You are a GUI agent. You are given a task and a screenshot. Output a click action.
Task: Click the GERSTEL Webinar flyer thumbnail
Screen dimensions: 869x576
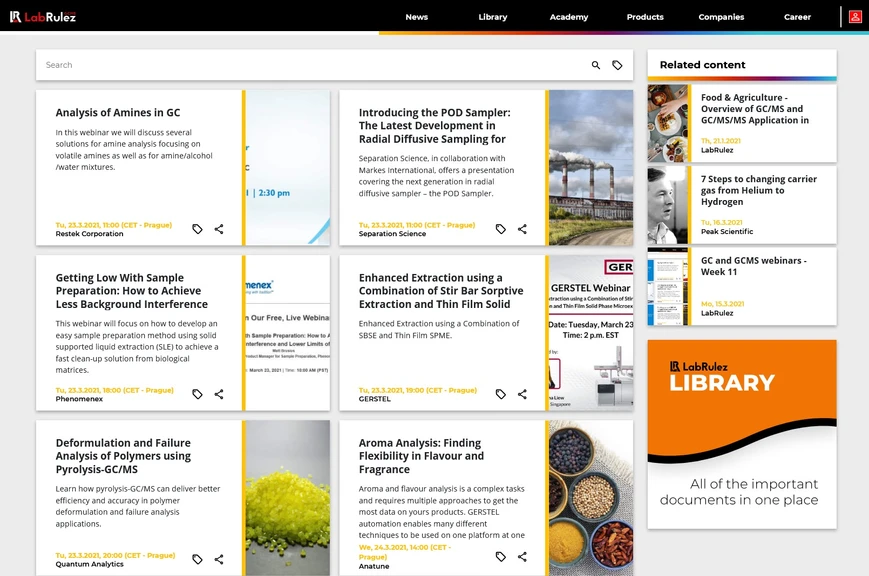591,333
